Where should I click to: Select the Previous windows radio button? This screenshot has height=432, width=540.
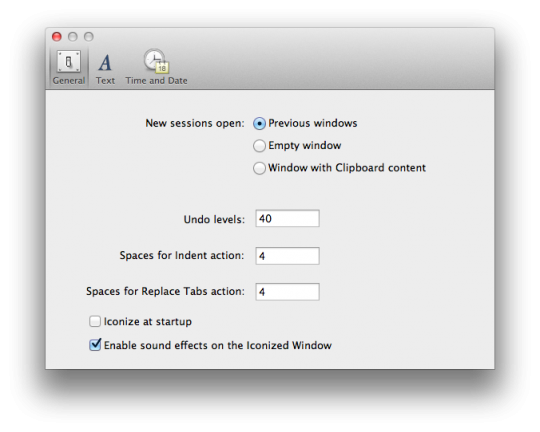(259, 123)
